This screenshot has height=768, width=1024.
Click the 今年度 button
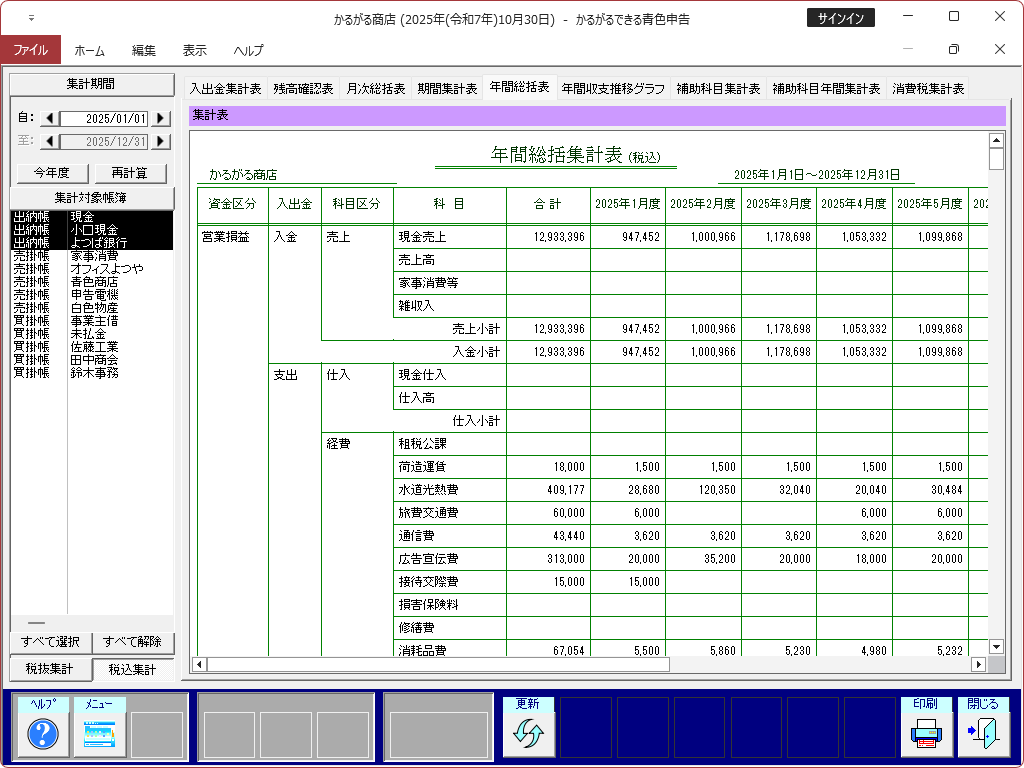52,172
